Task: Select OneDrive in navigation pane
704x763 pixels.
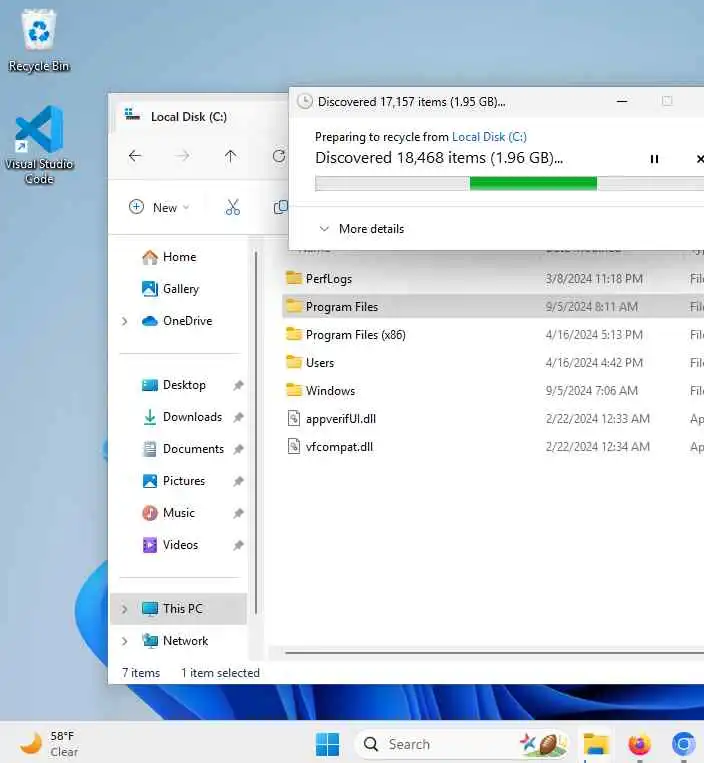Action: coord(177,321)
